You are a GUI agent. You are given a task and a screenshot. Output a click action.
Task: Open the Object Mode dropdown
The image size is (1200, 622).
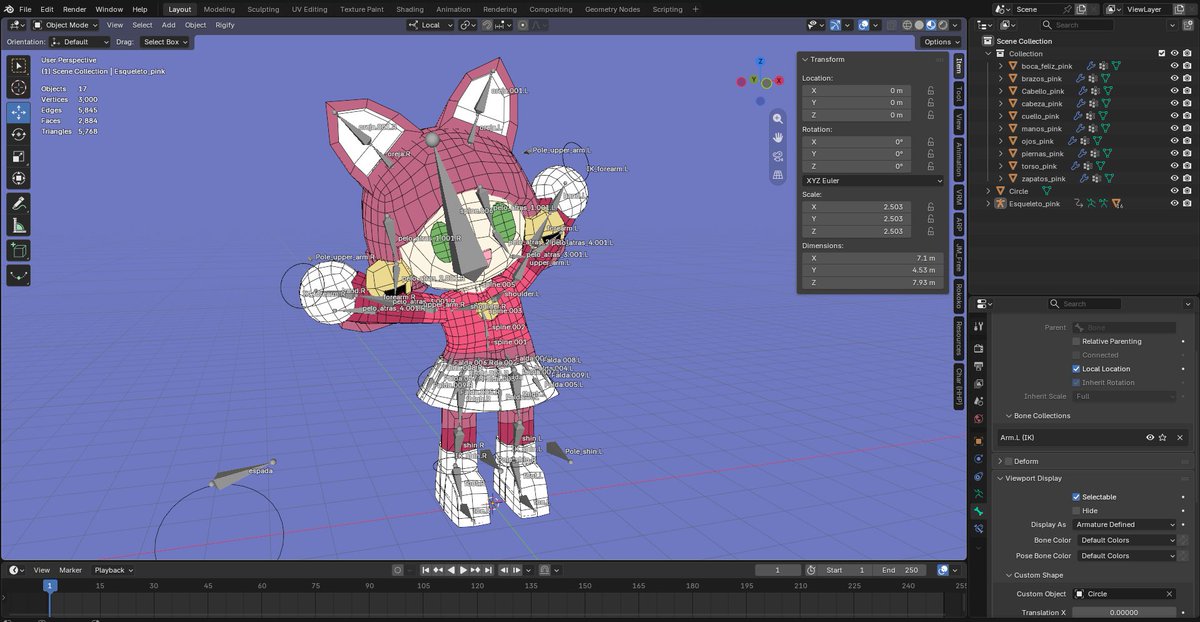point(66,24)
